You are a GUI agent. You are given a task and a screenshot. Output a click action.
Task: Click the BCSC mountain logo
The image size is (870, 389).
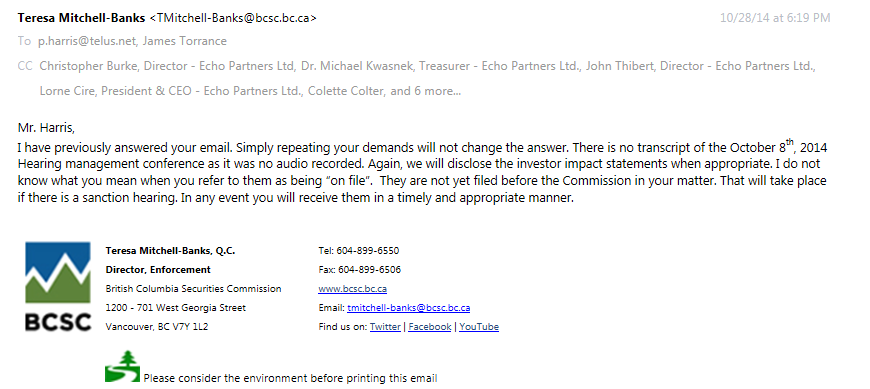click(58, 286)
